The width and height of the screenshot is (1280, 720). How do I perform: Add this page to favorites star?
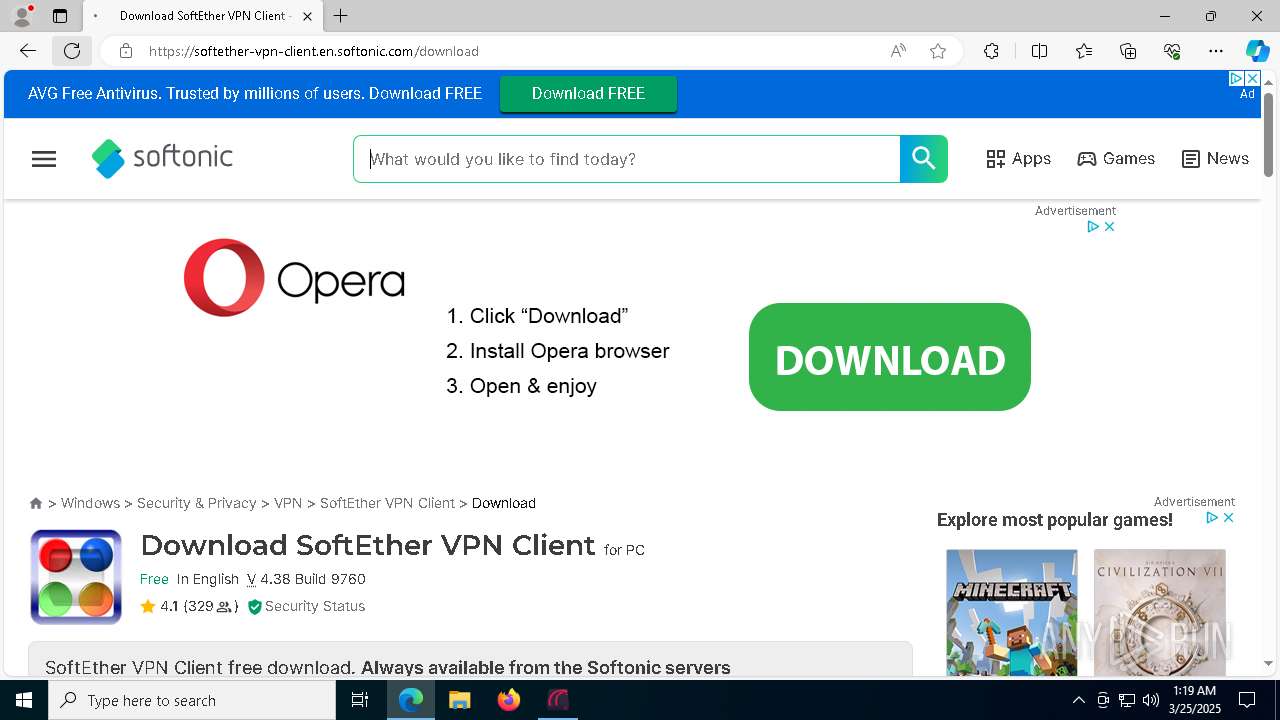pyautogui.click(x=938, y=51)
